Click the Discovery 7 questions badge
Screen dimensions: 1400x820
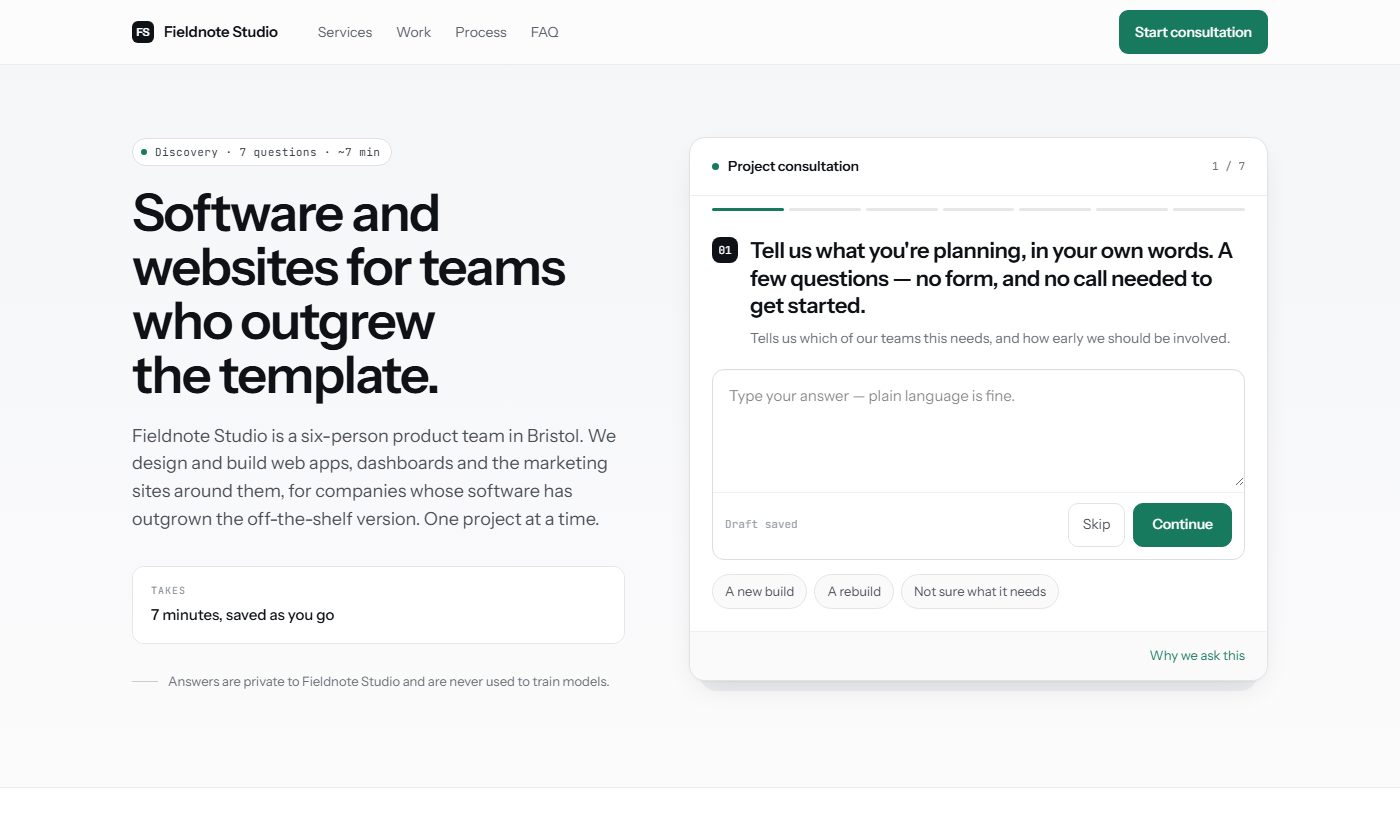coord(261,152)
